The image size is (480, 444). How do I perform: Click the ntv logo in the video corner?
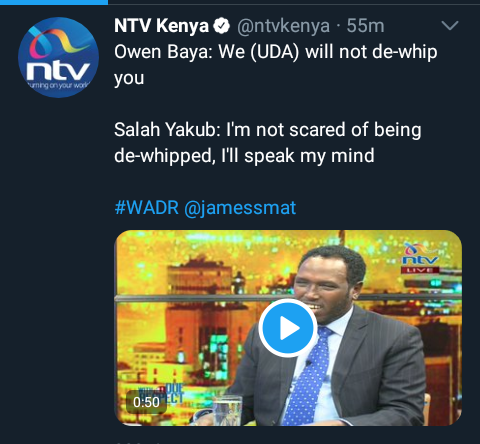(x=420, y=255)
